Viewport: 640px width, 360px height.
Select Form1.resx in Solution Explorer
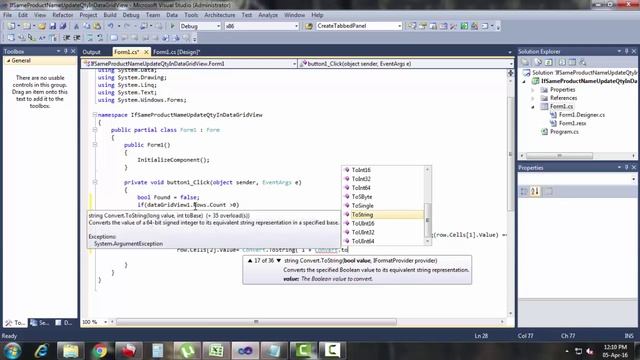click(x=572, y=123)
